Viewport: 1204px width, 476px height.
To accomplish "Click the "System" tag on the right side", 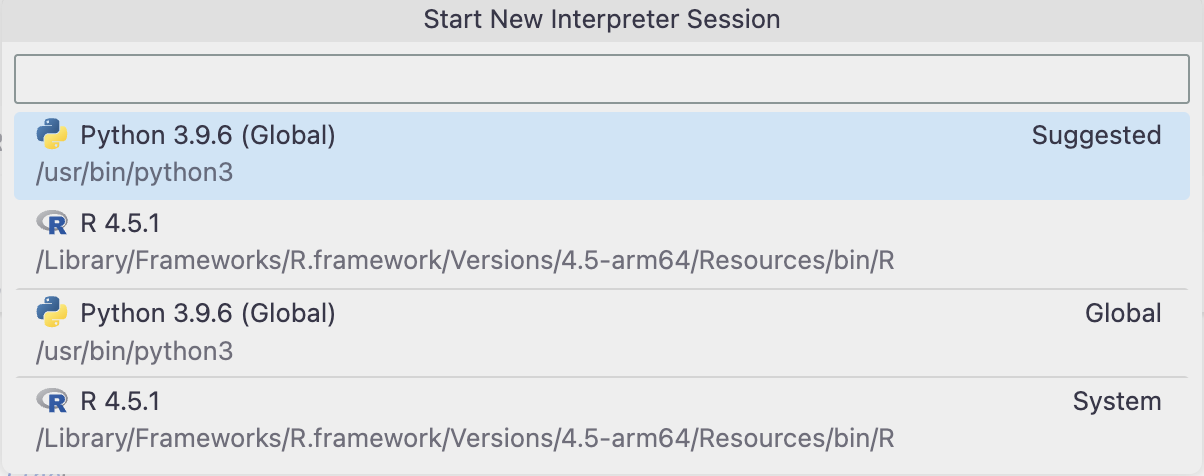I will [1117, 402].
